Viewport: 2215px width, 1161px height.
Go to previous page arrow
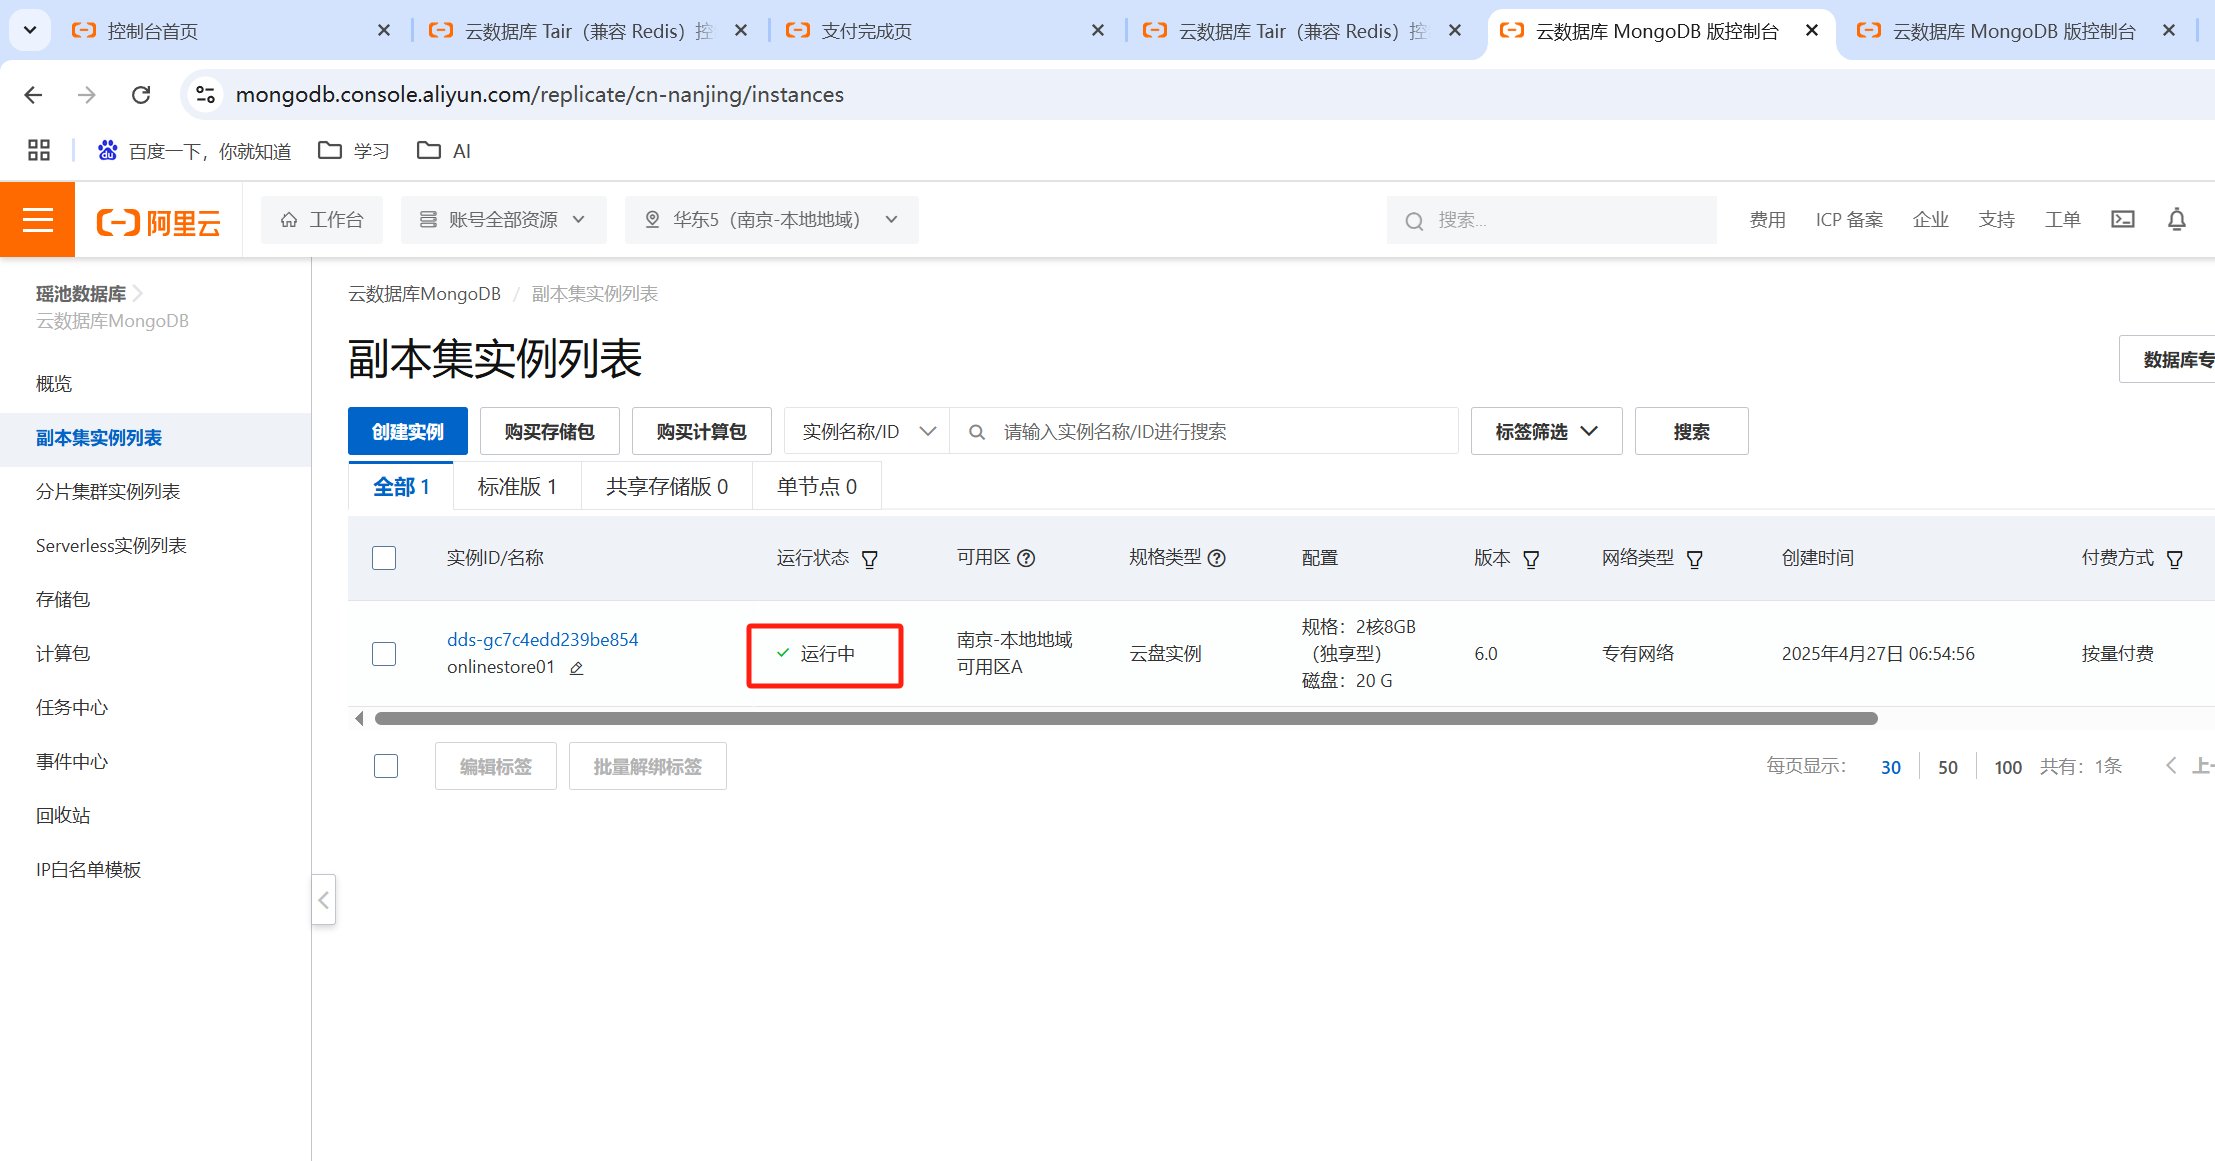[x=2171, y=766]
